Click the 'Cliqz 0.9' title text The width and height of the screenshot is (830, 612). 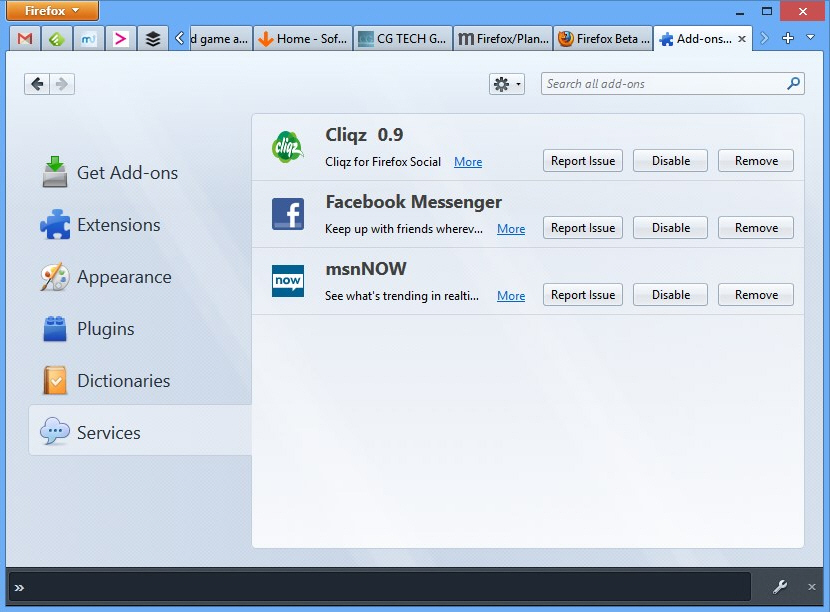(x=364, y=135)
